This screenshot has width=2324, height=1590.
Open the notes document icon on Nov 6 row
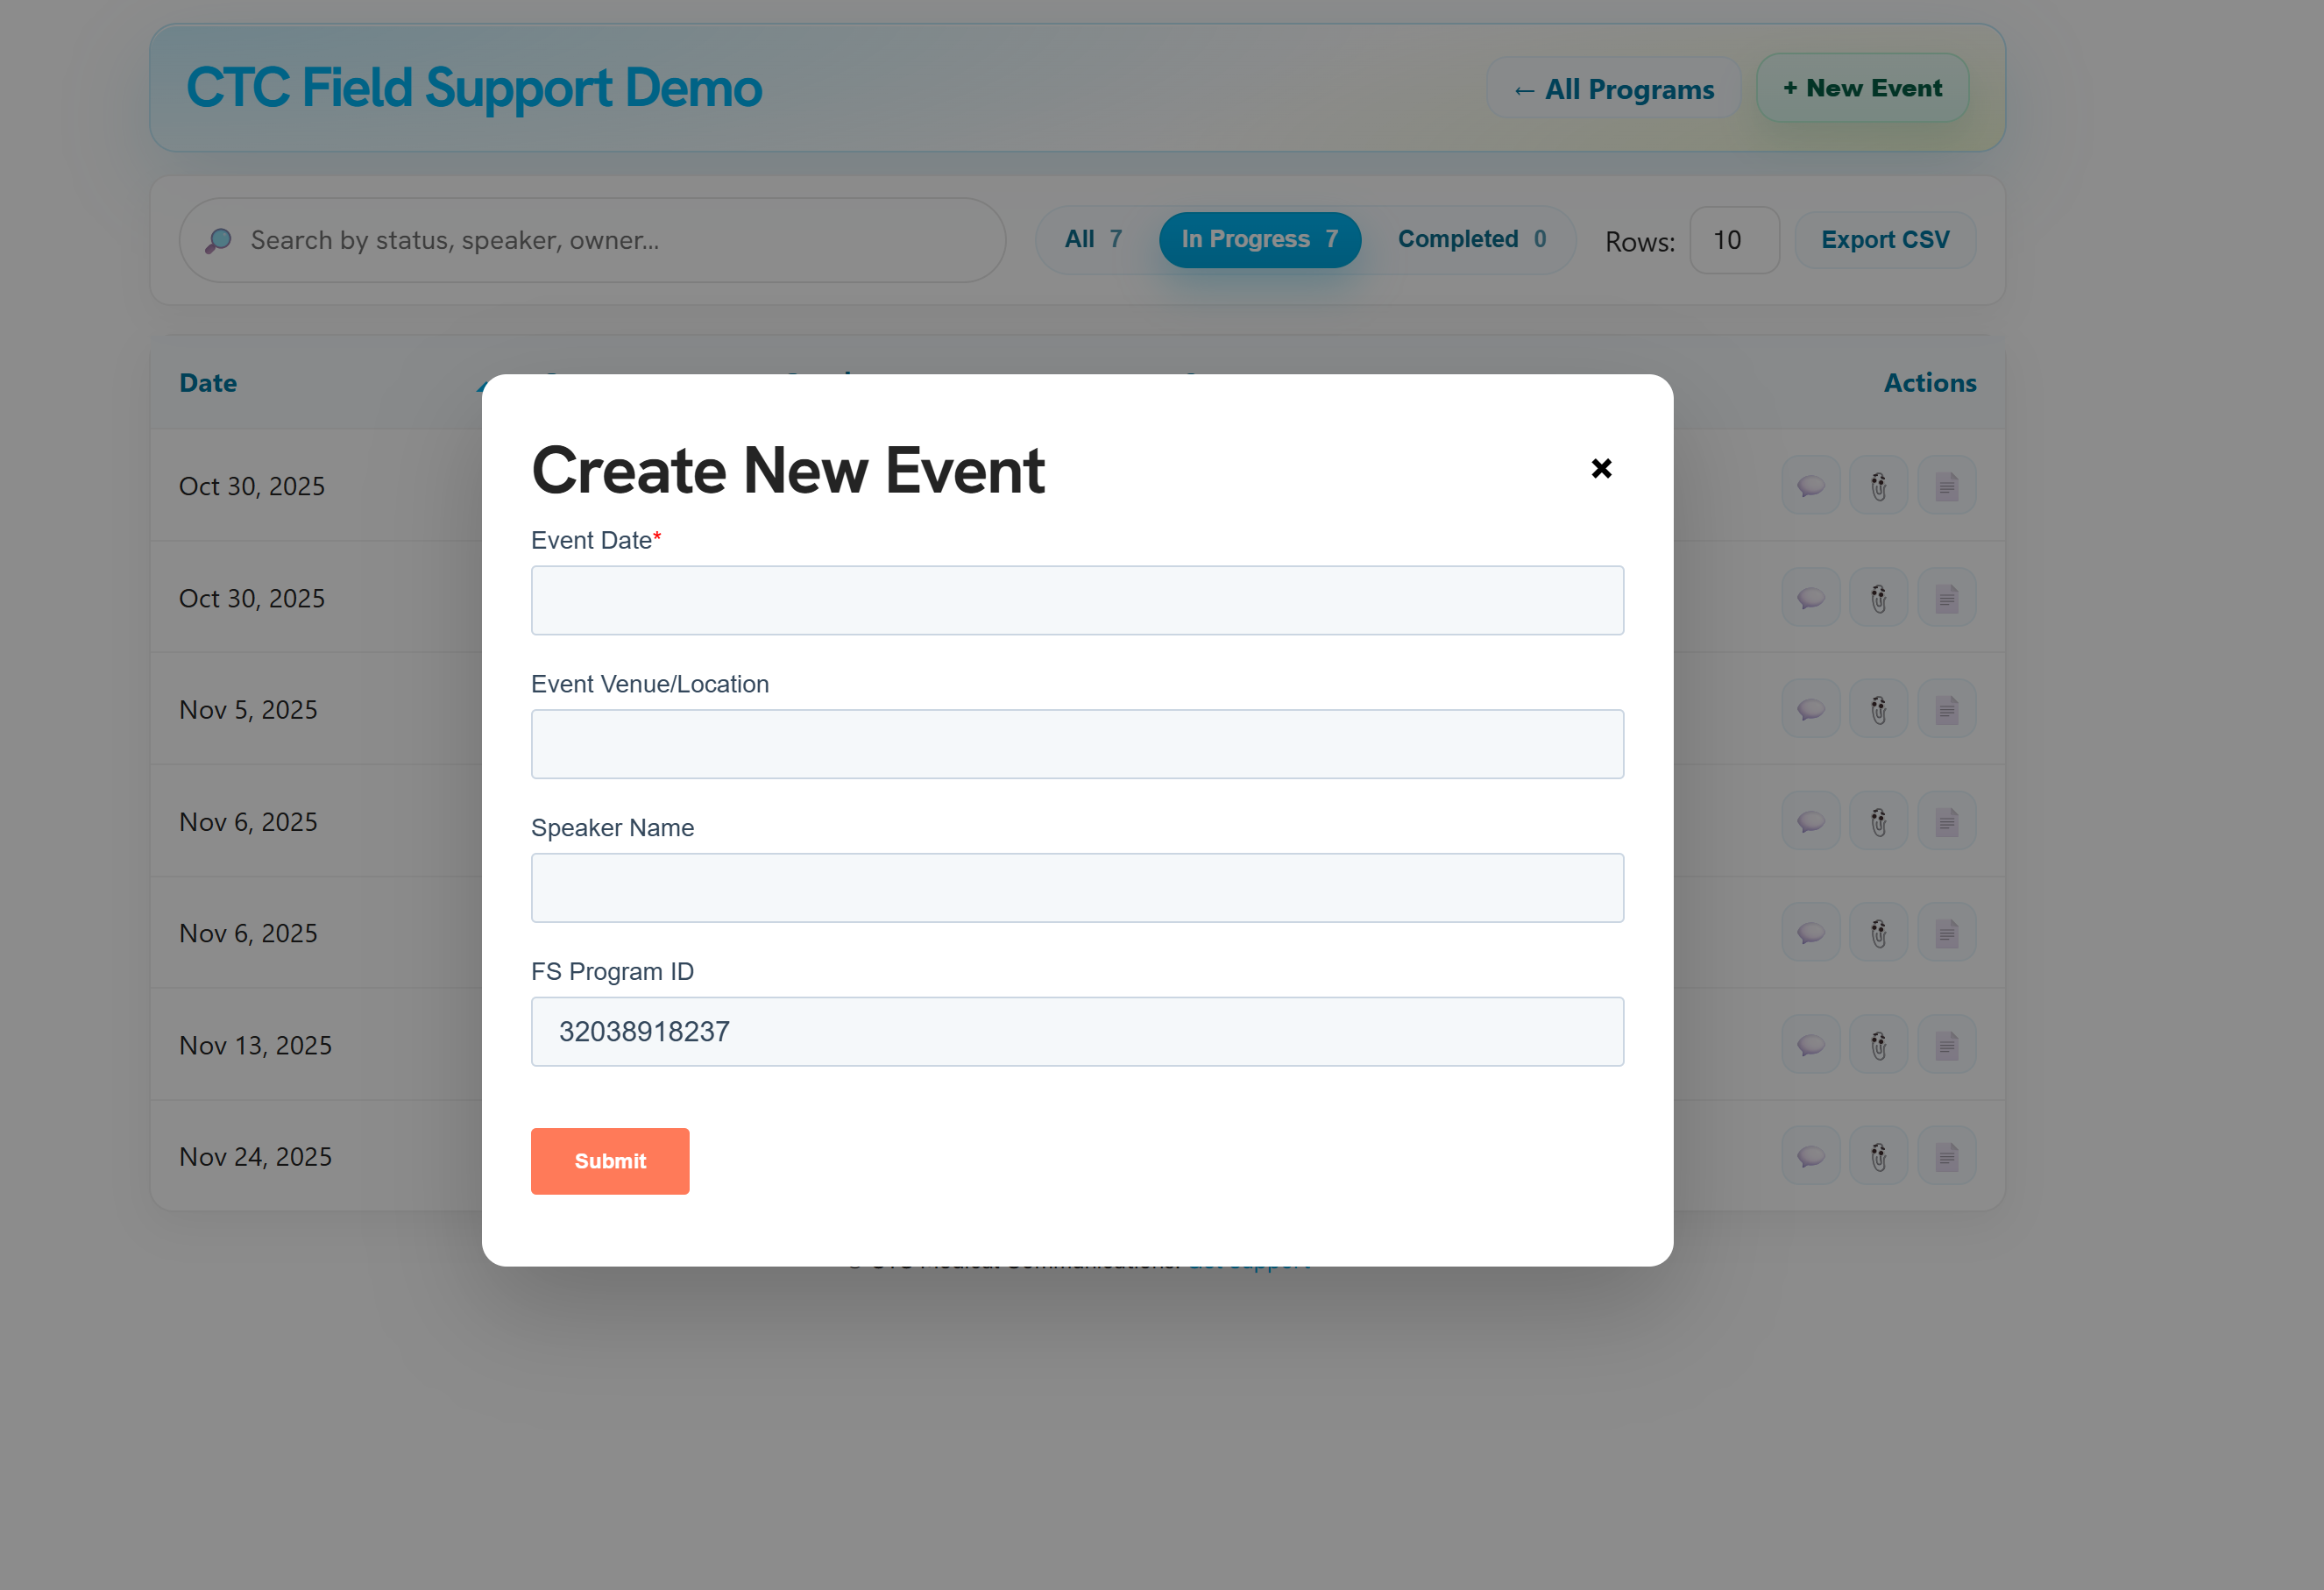coord(1946,821)
